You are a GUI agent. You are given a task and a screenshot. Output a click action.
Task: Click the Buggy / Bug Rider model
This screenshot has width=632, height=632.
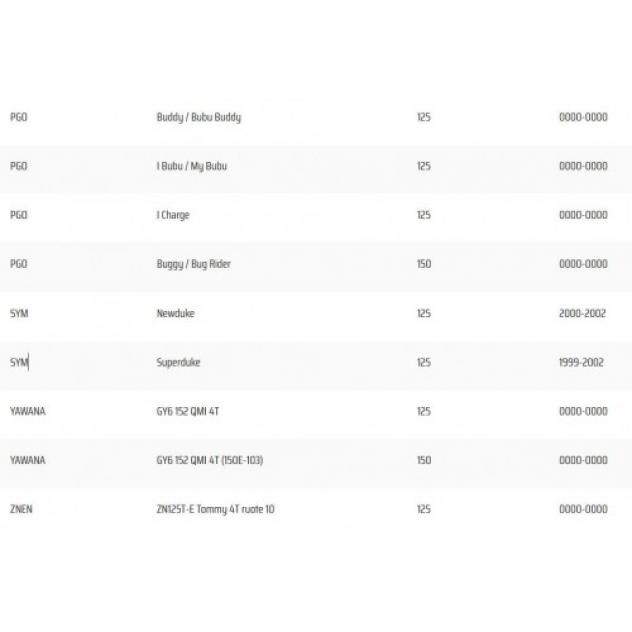point(193,264)
